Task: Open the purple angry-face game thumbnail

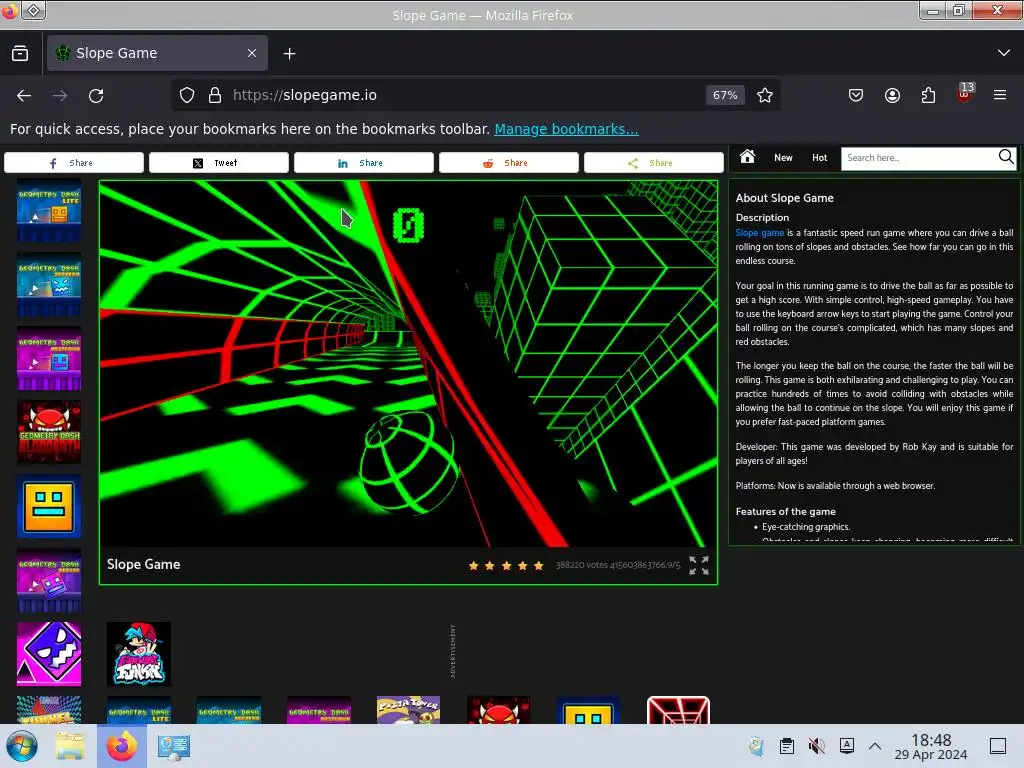Action: click(x=49, y=654)
